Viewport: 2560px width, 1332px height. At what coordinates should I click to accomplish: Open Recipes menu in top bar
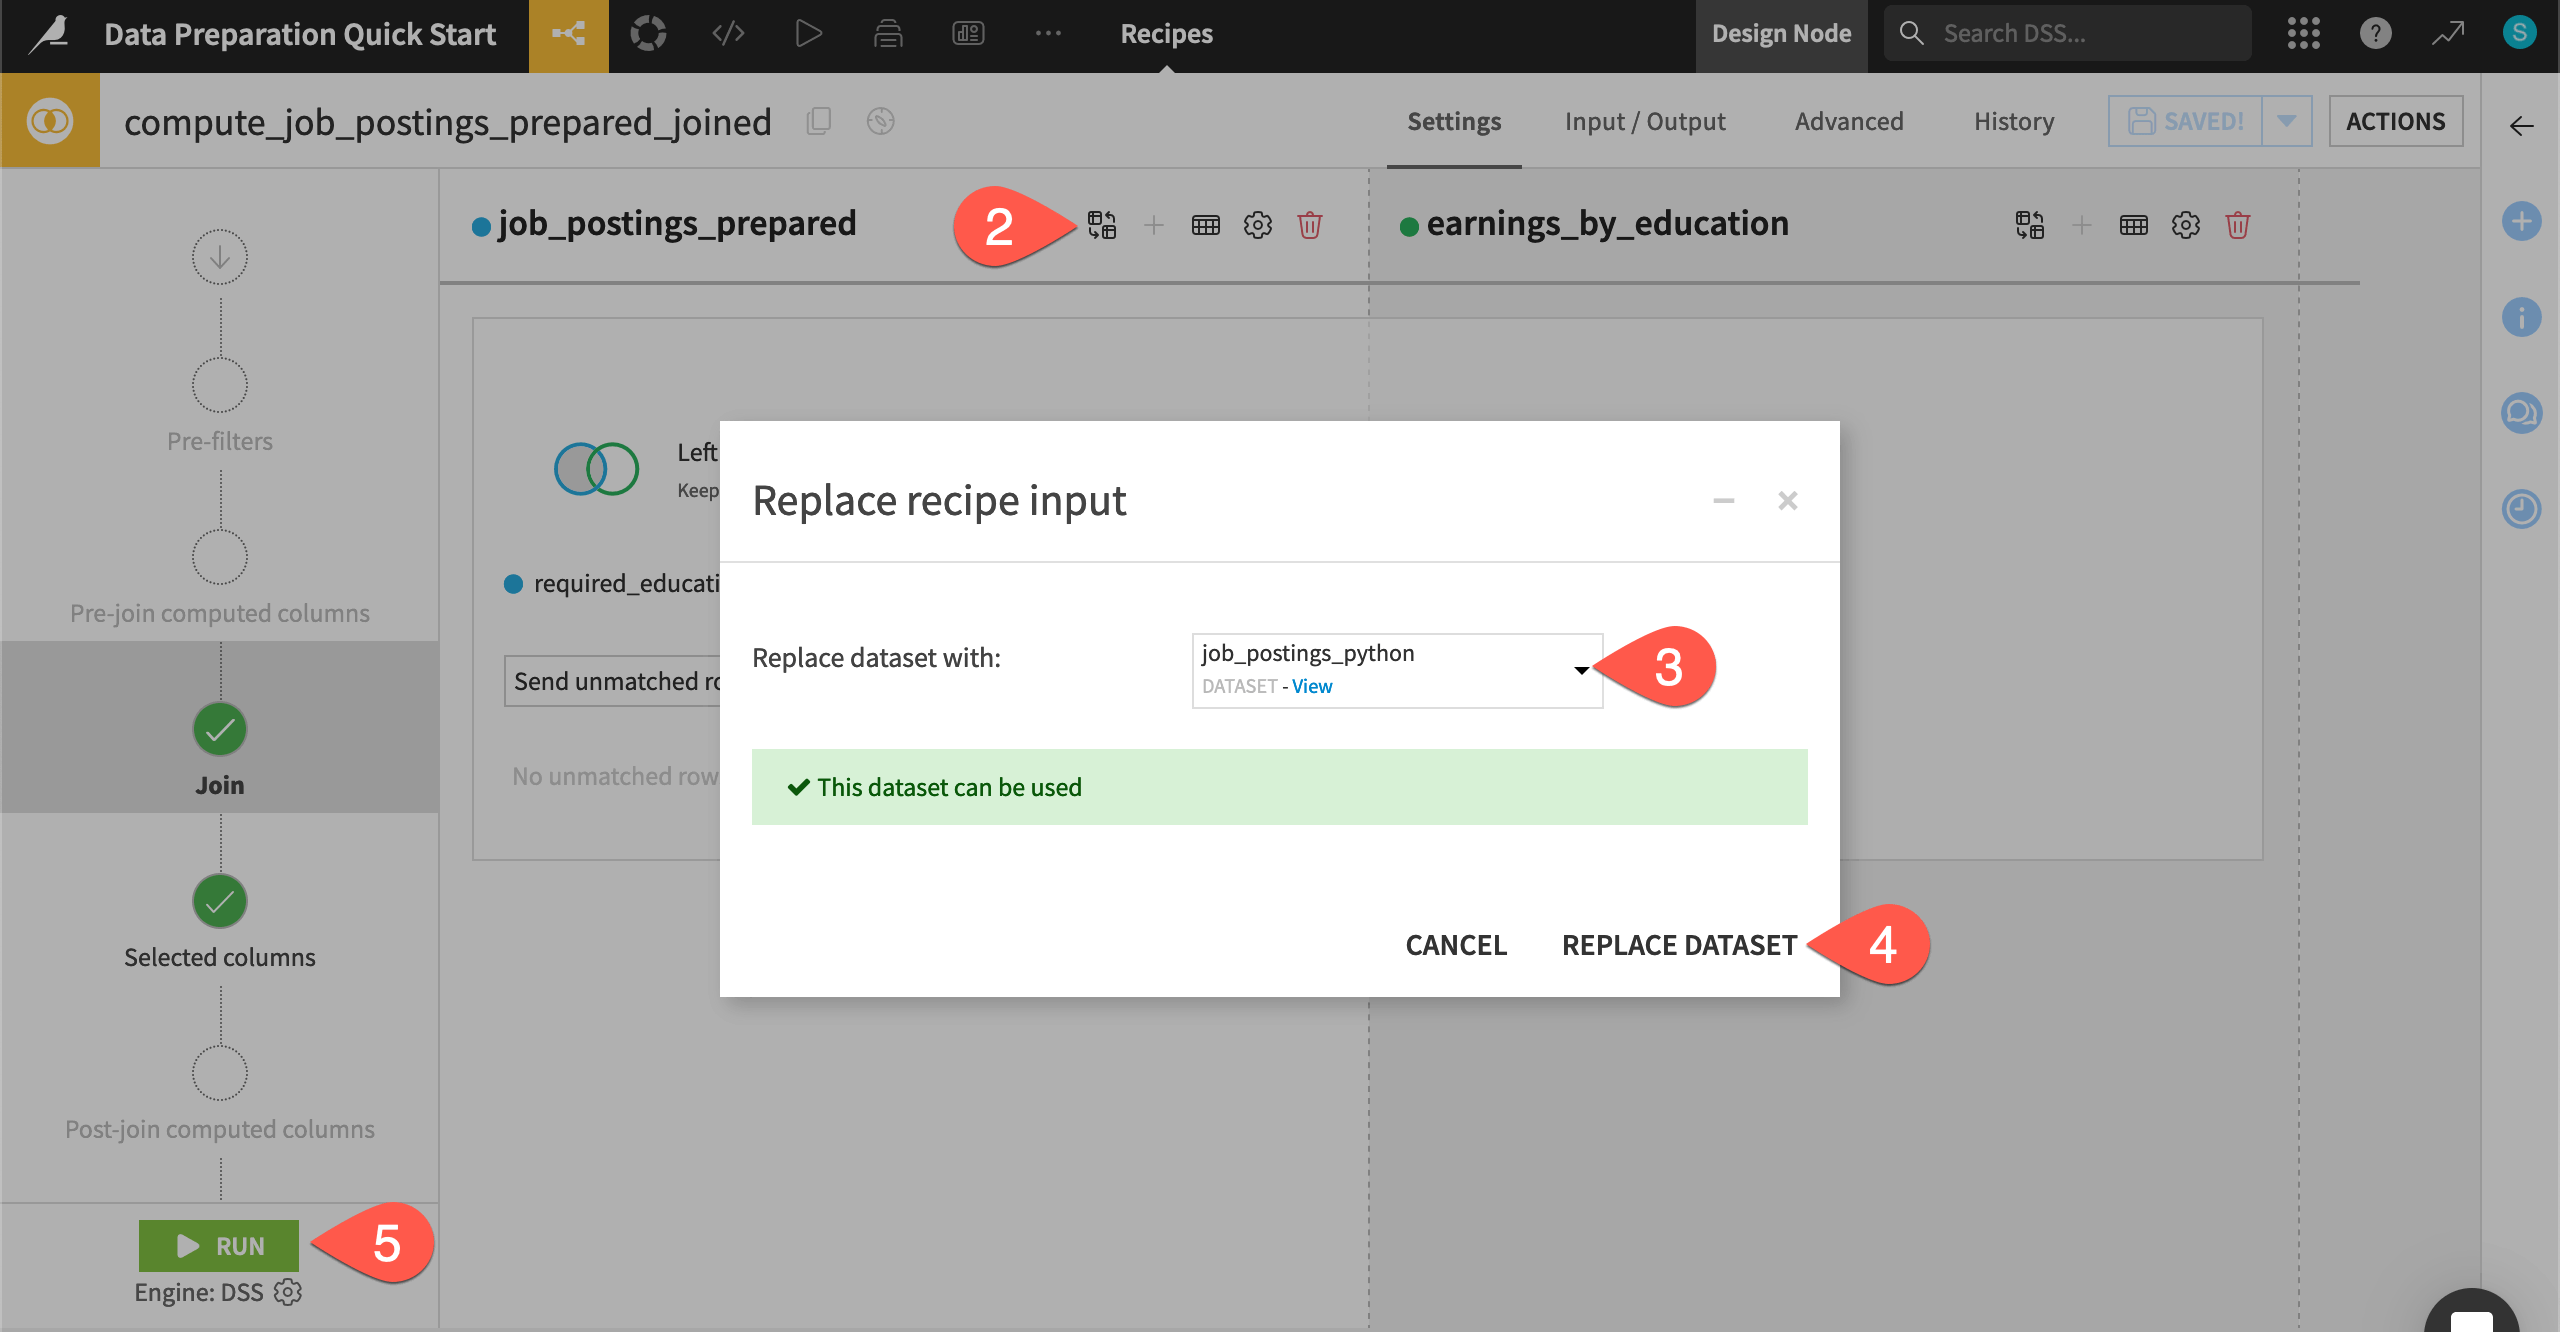pyautogui.click(x=1166, y=34)
